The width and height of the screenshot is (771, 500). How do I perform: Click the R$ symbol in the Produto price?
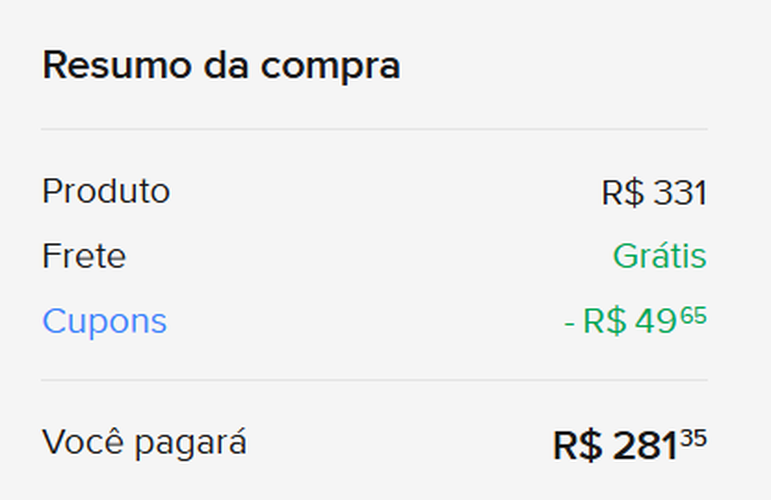[623, 193]
